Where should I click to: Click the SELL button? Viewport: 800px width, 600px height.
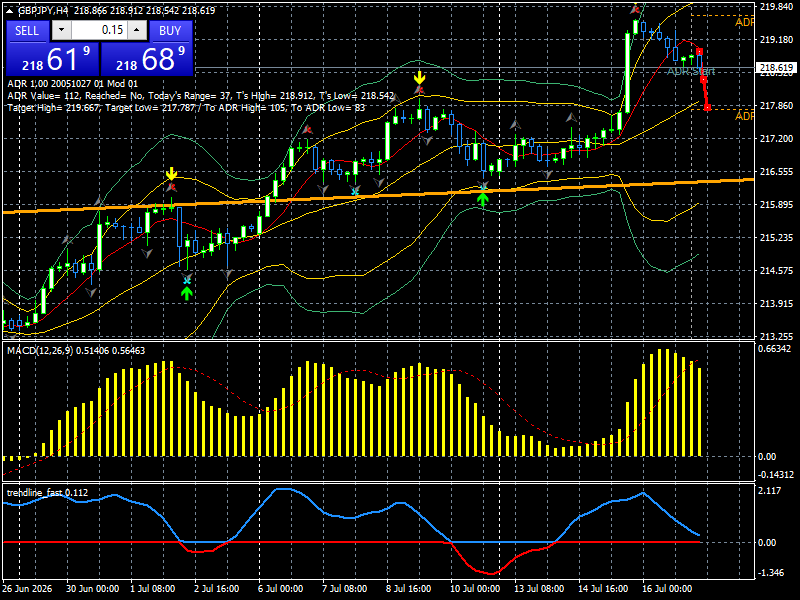click(x=27, y=31)
